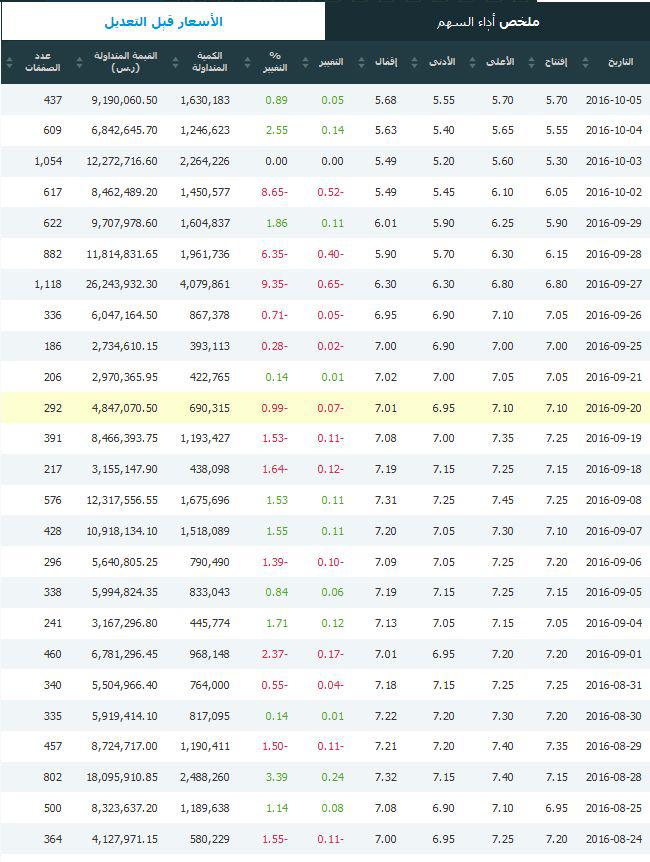The width and height of the screenshot is (650, 862).
Task: Sort by التغيير column arrows
Action: tap(305, 62)
